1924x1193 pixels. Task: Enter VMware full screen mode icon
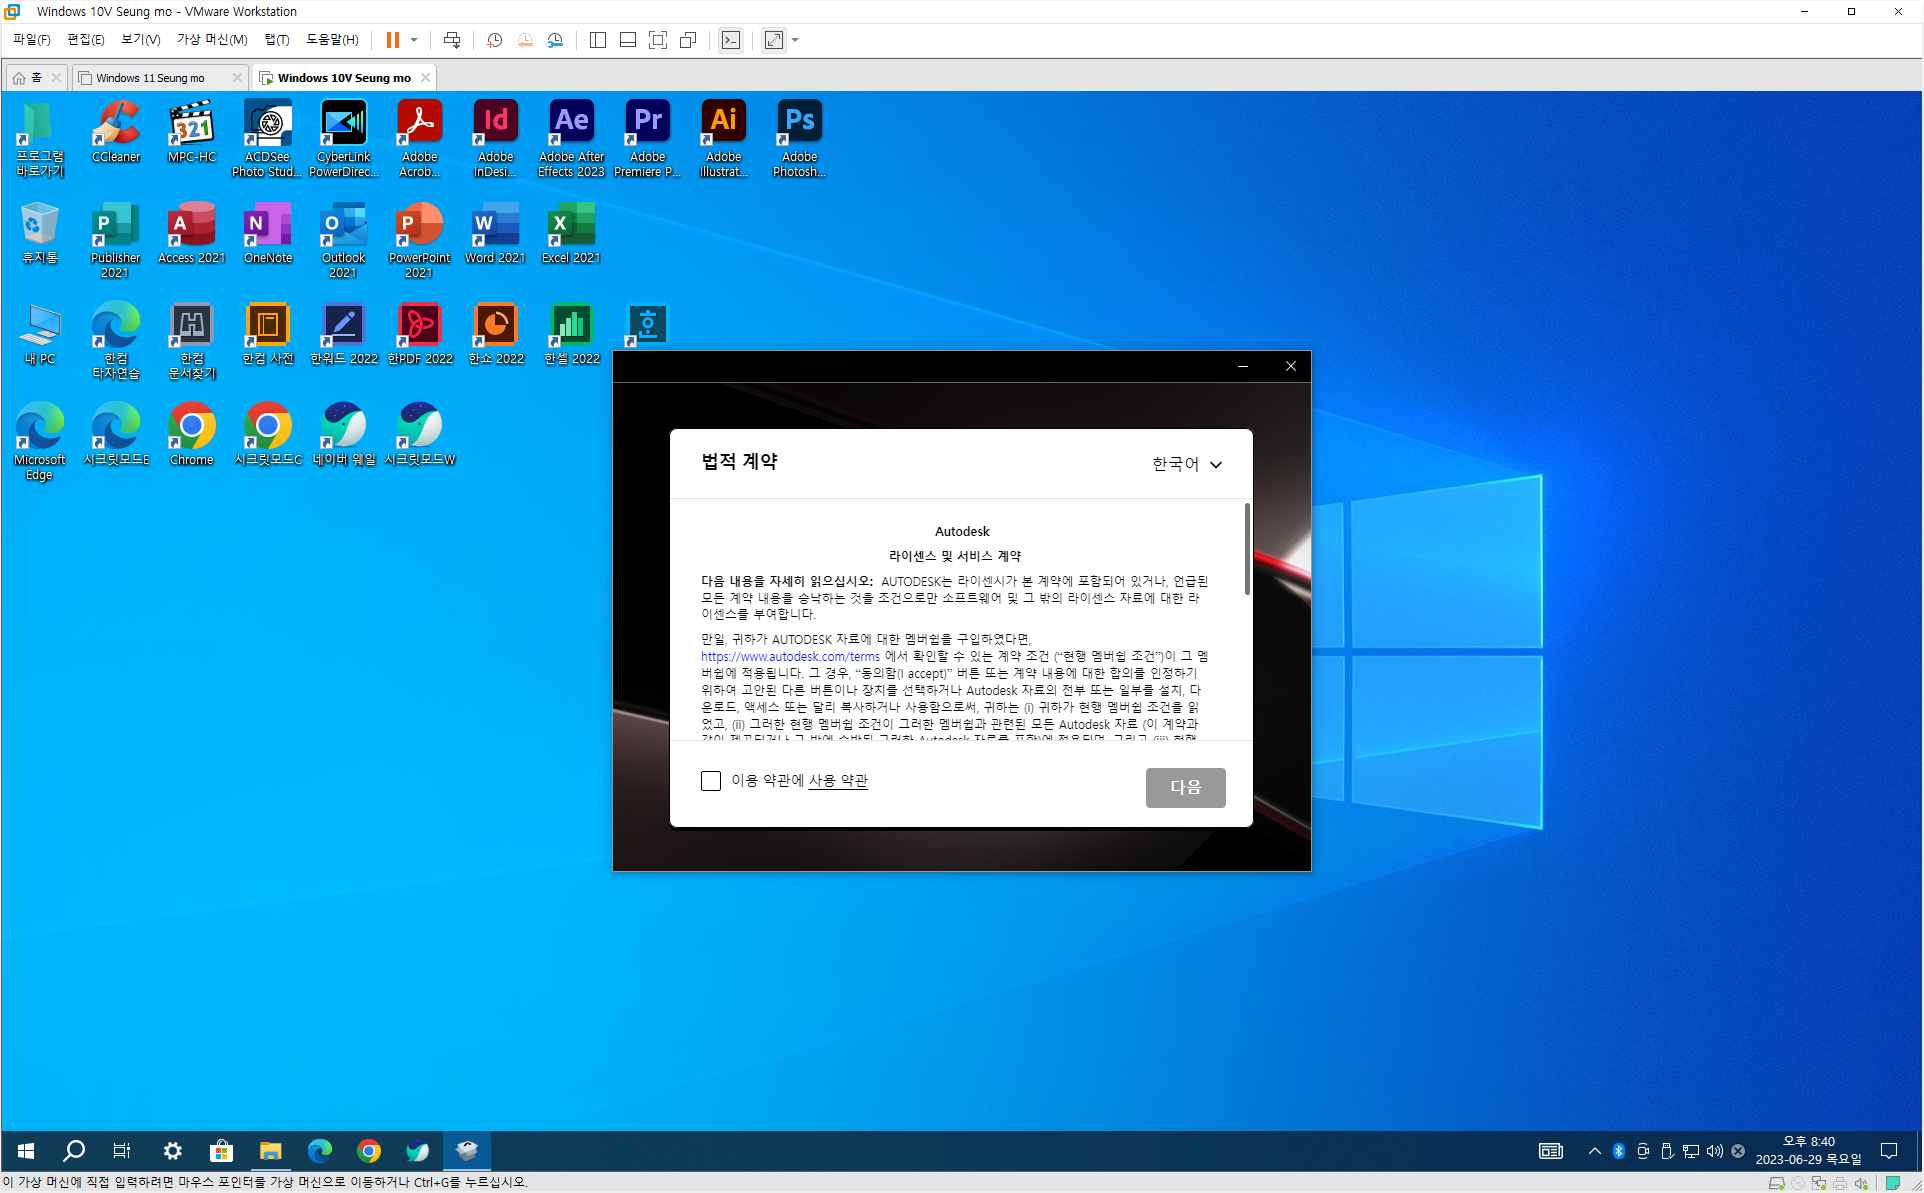coord(658,40)
